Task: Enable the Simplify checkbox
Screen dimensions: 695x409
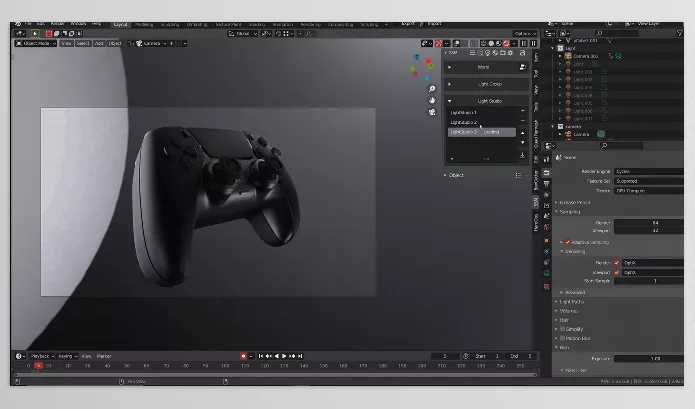Action: coord(562,329)
